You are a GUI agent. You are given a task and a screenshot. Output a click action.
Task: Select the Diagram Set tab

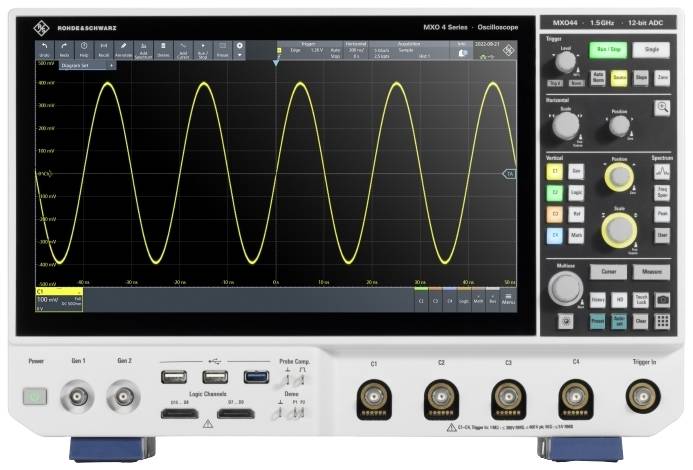(x=75, y=65)
